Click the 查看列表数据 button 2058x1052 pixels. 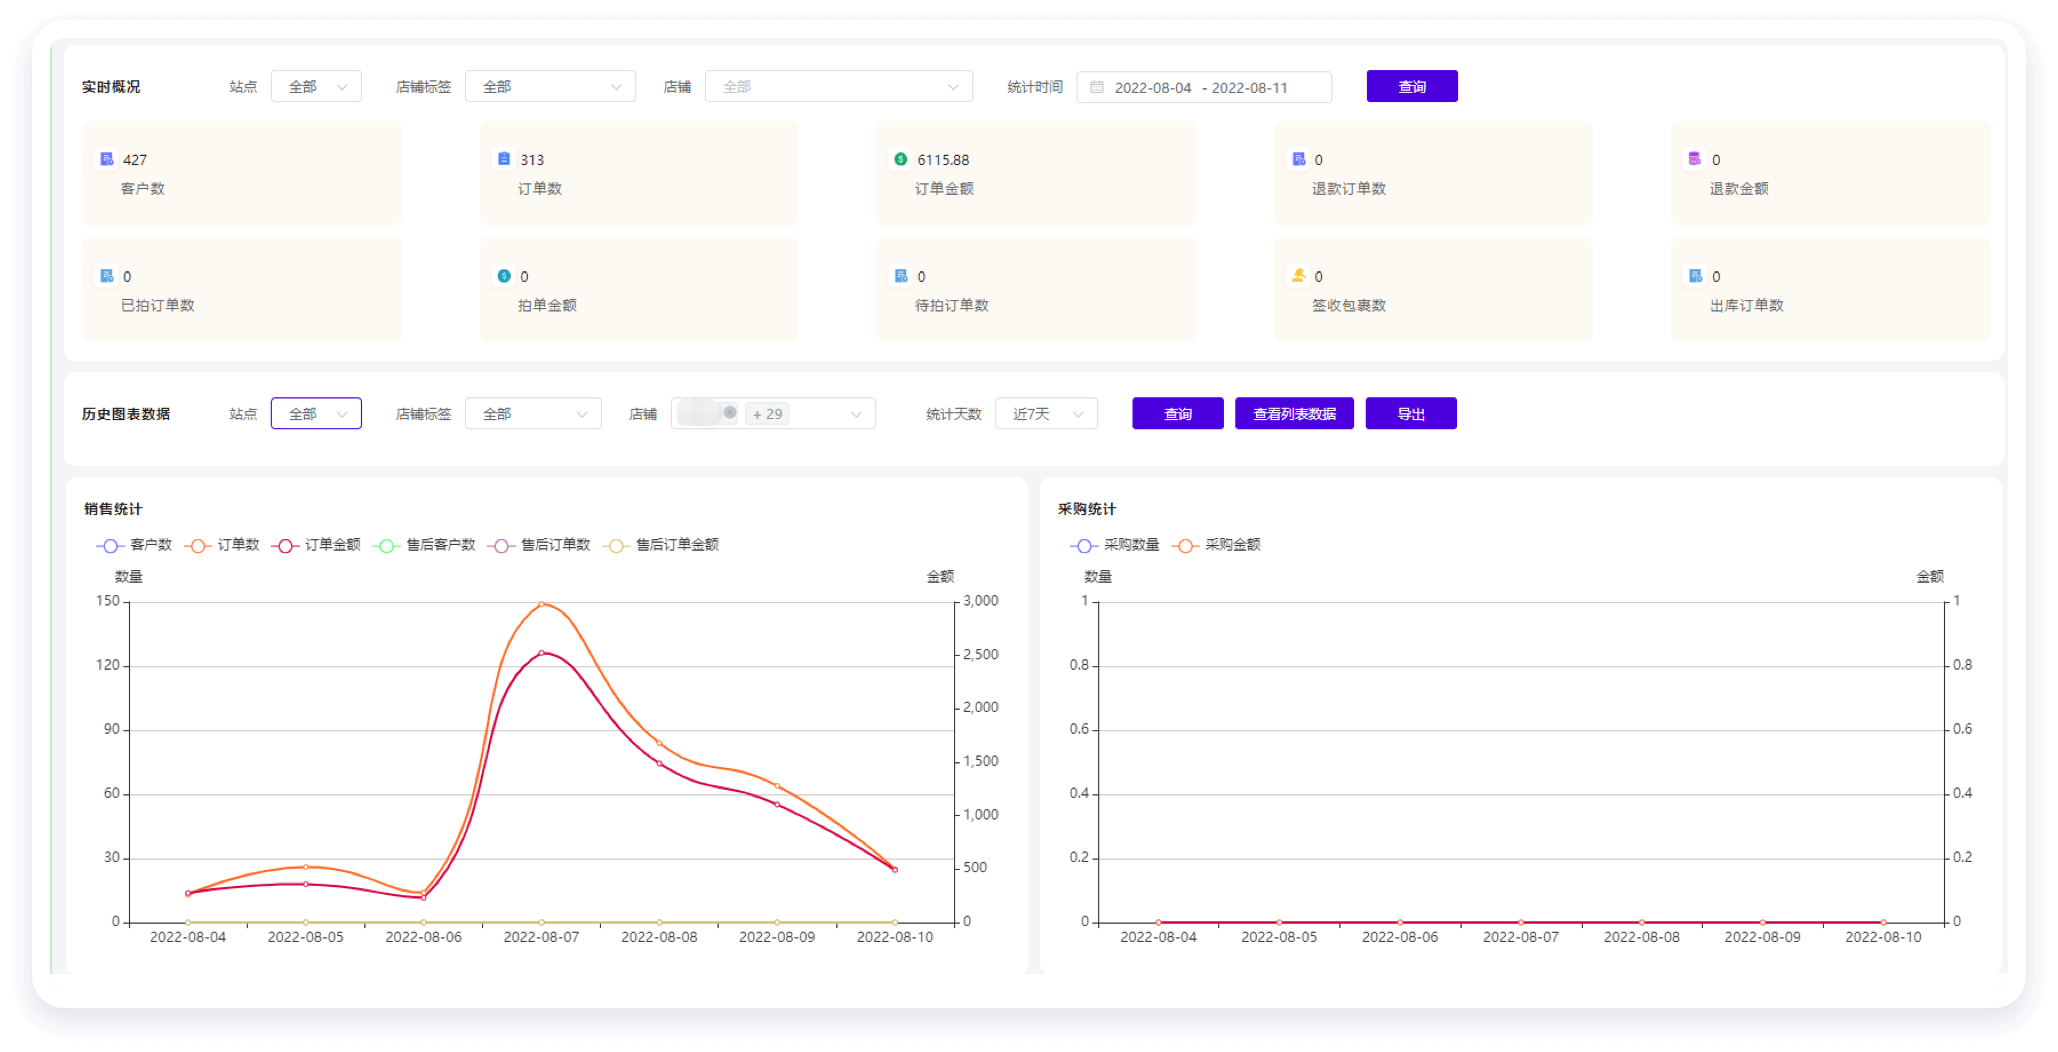1293,414
